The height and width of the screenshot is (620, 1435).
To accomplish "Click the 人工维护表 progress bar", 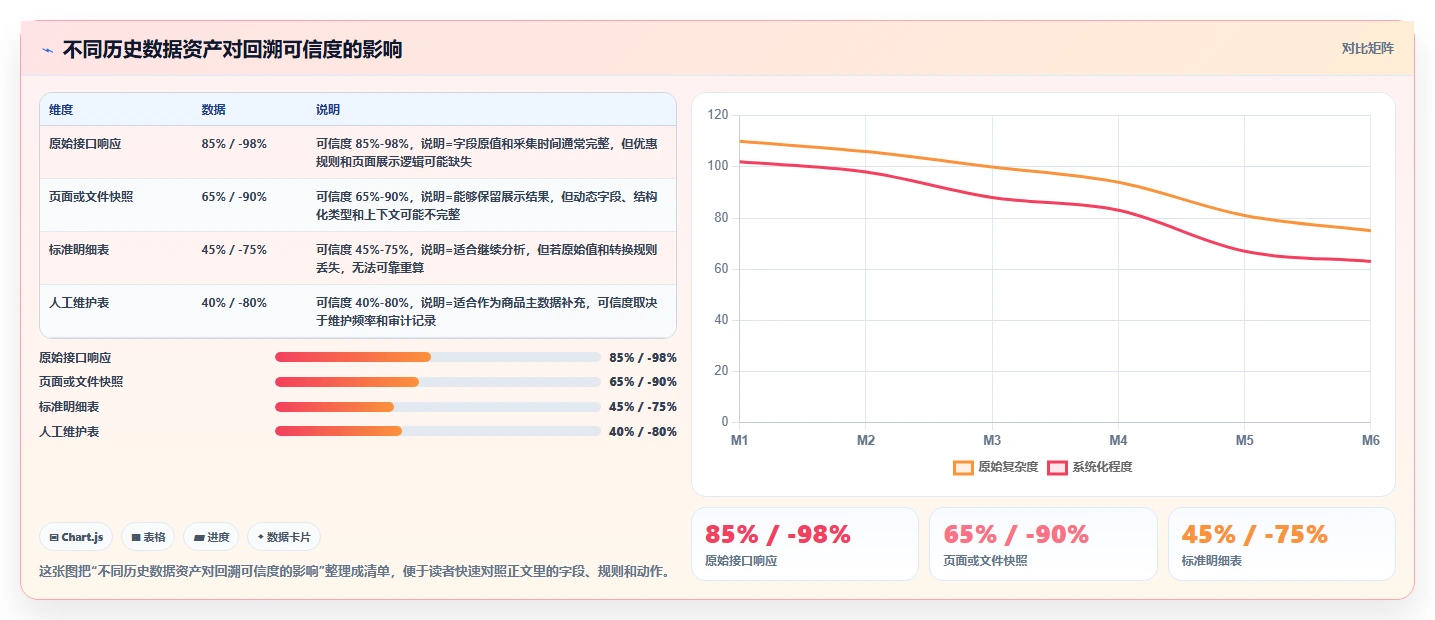I will 438,432.
